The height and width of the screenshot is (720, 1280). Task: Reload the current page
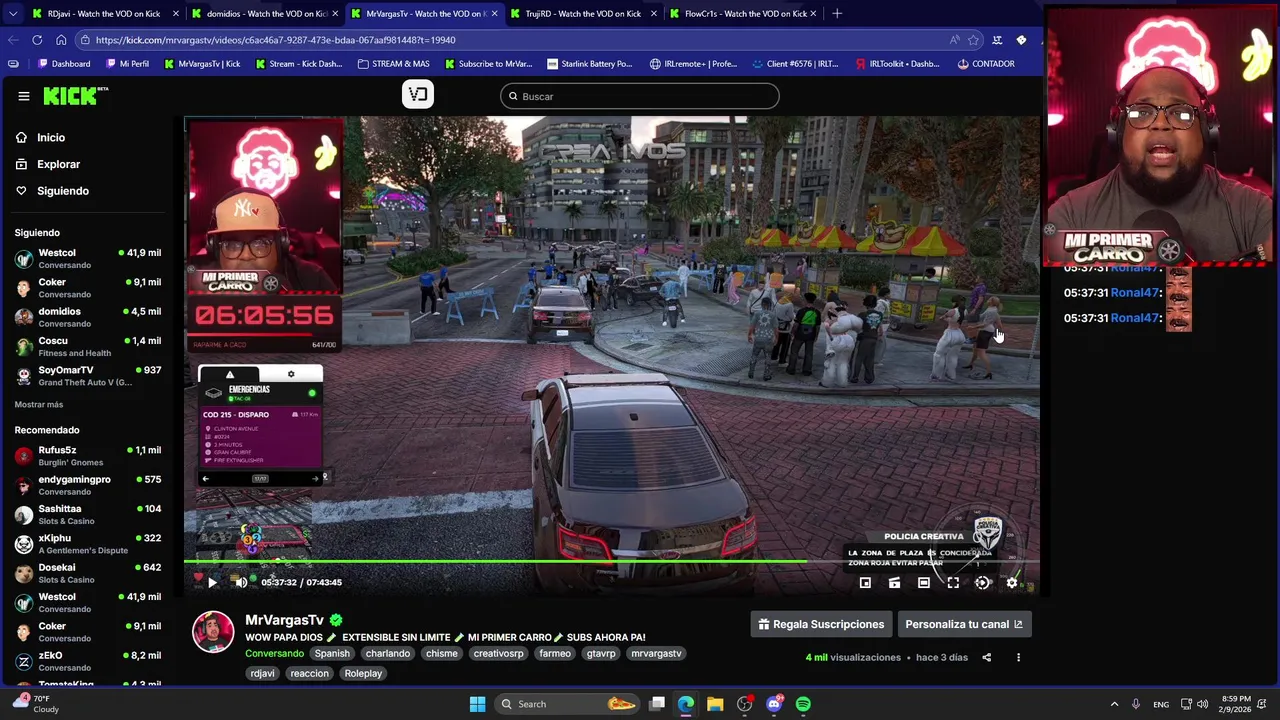pyautogui.click(x=37, y=40)
